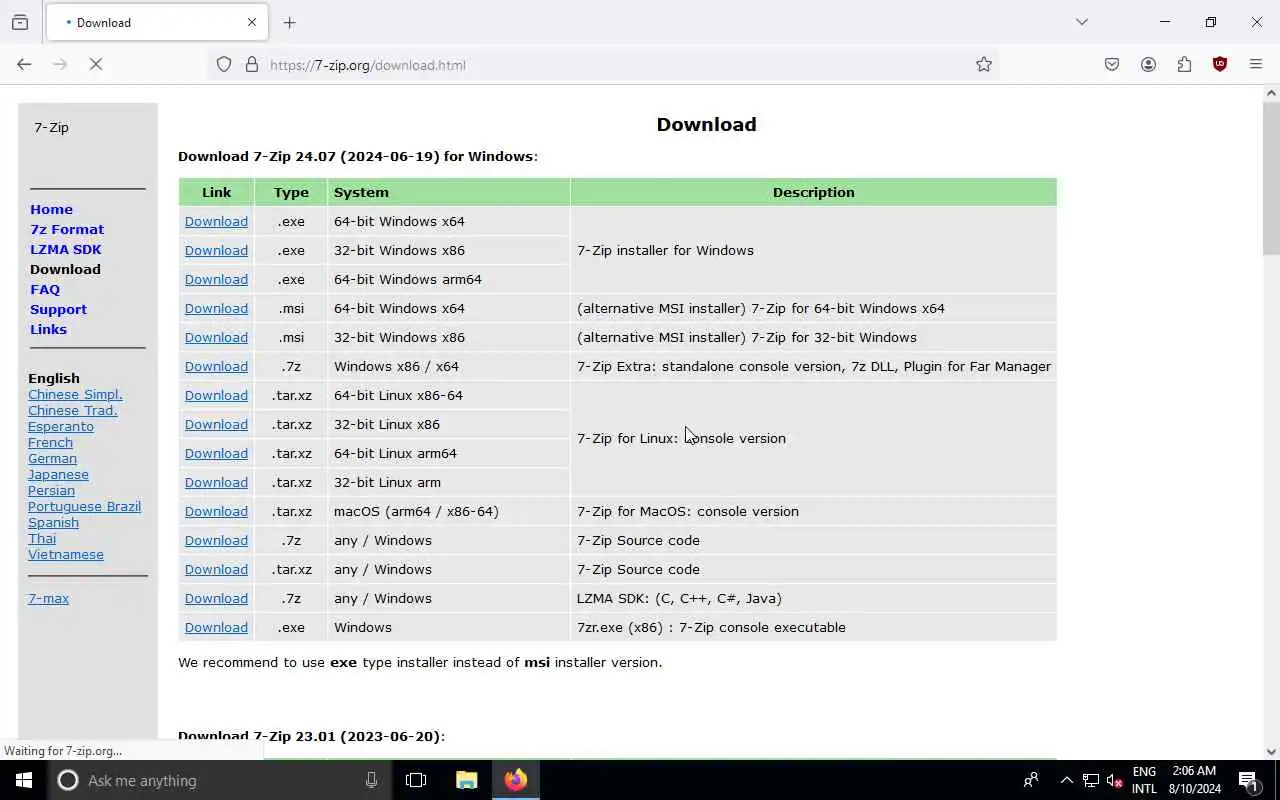
Task: Open the volume speaker tray icon
Action: point(1114,780)
